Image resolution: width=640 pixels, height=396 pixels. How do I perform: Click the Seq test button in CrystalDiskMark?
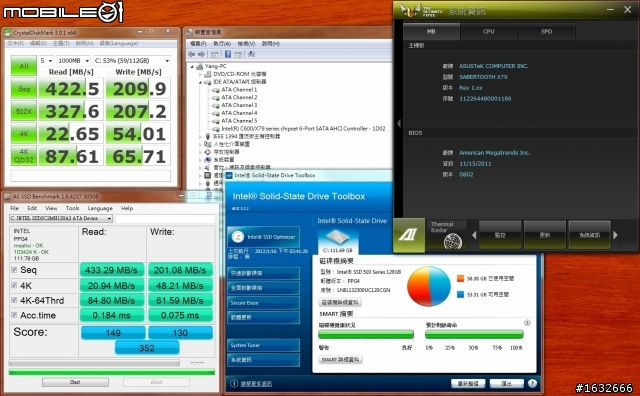tap(24, 89)
